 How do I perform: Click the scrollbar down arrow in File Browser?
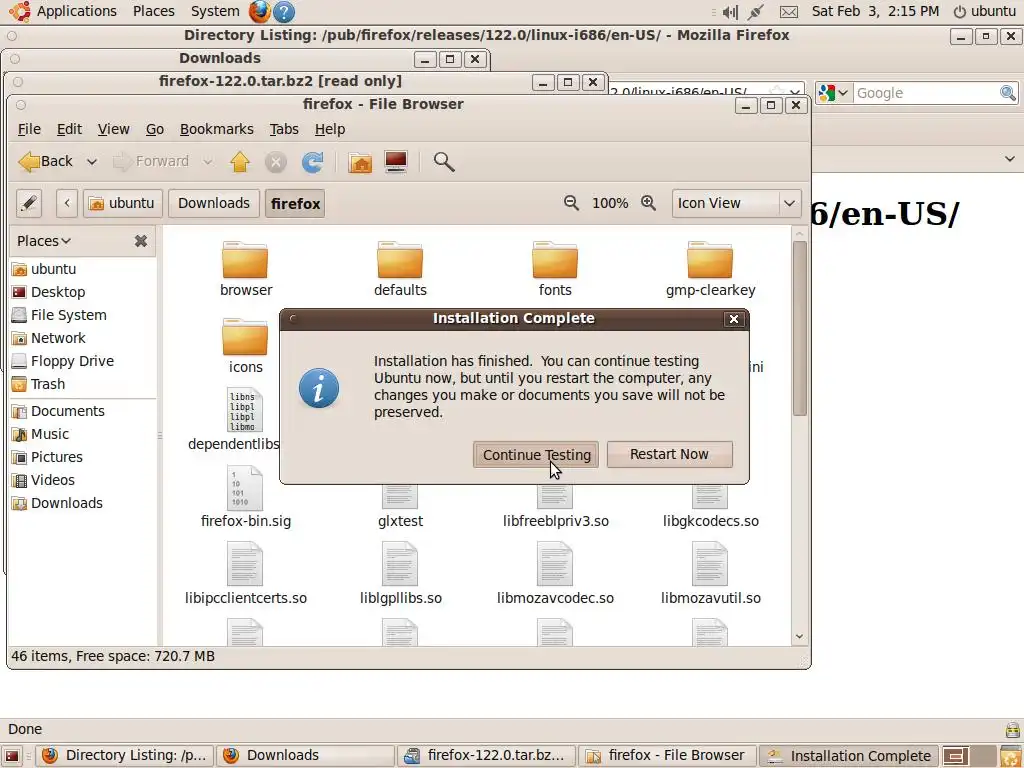pyautogui.click(x=800, y=637)
